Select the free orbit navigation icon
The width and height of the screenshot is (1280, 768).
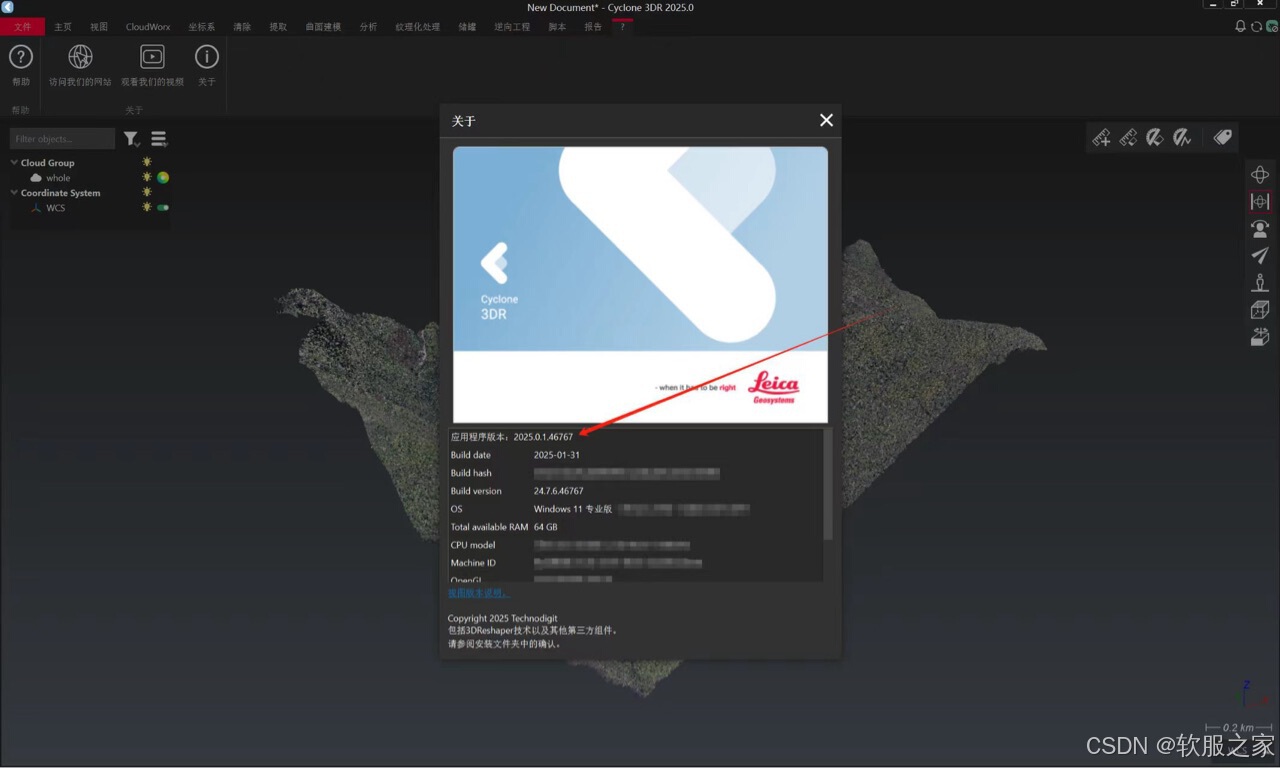[x=1260, y=175]
